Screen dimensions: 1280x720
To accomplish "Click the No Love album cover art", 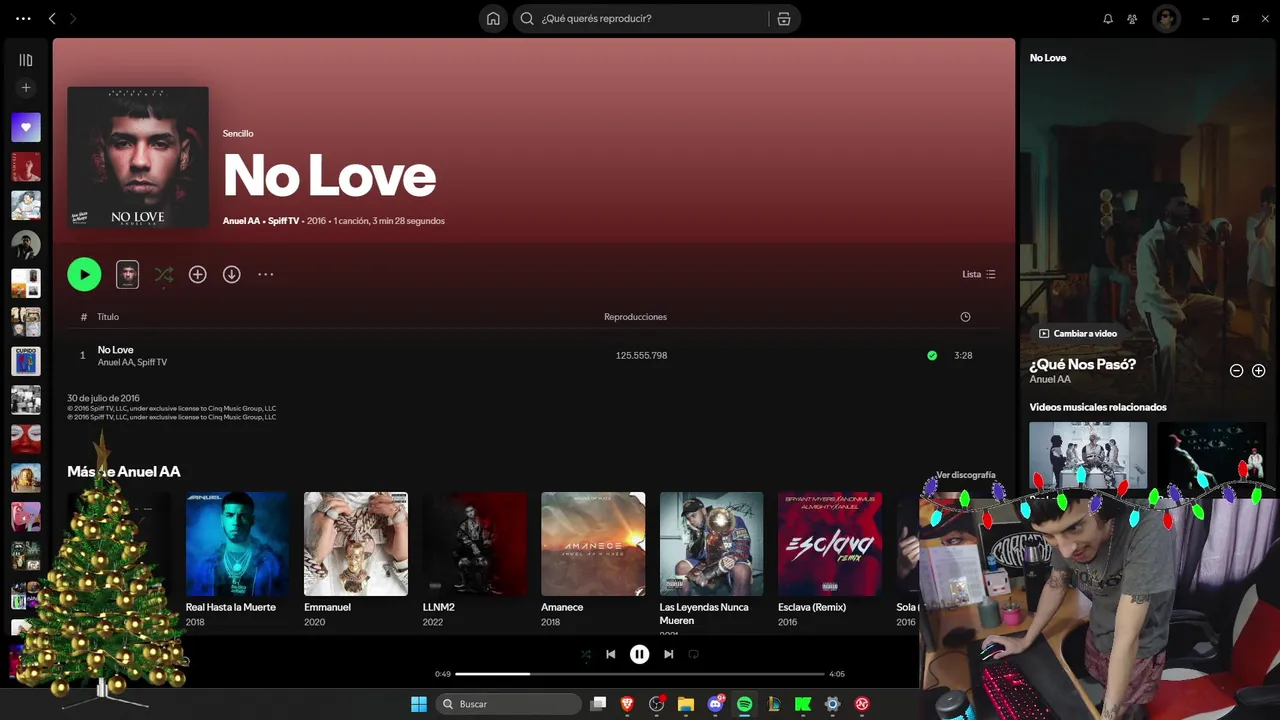I will pos(138,157).
